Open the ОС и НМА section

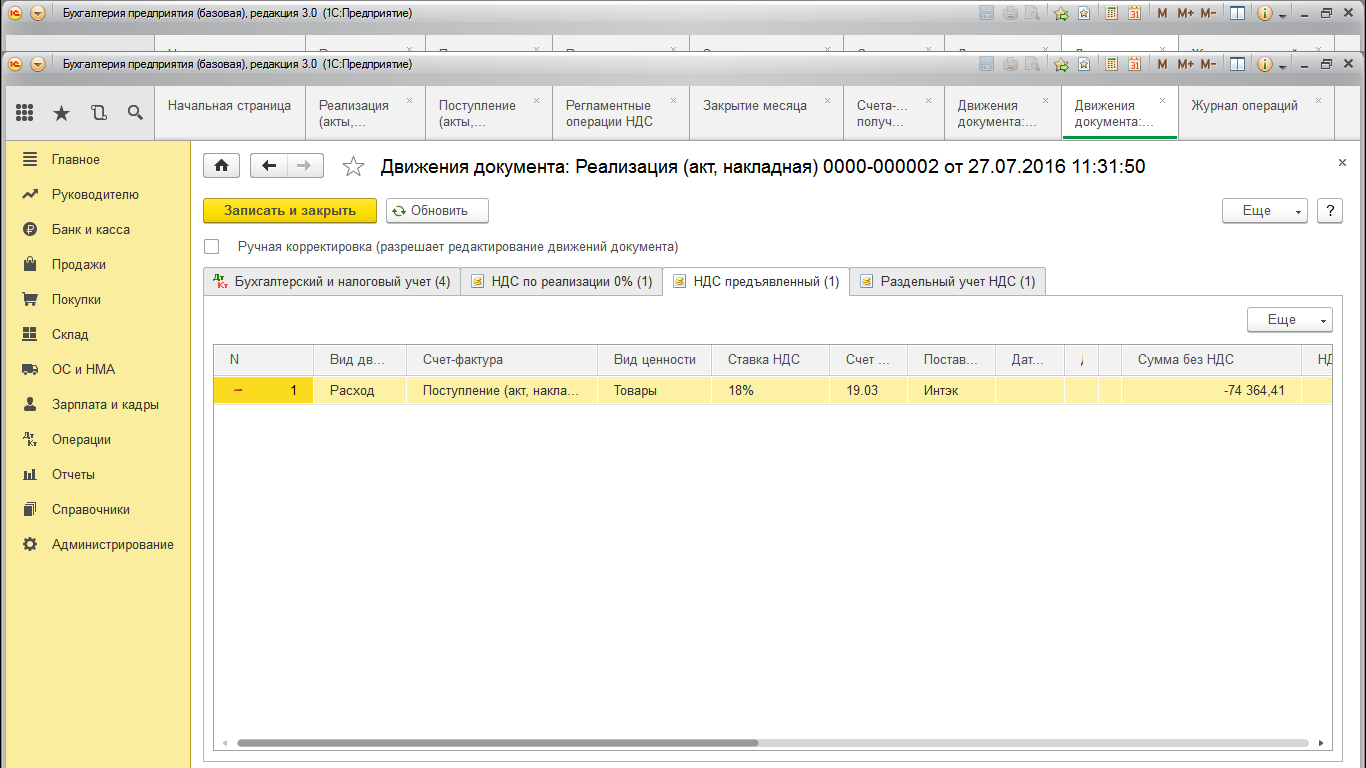pos(83,369)
